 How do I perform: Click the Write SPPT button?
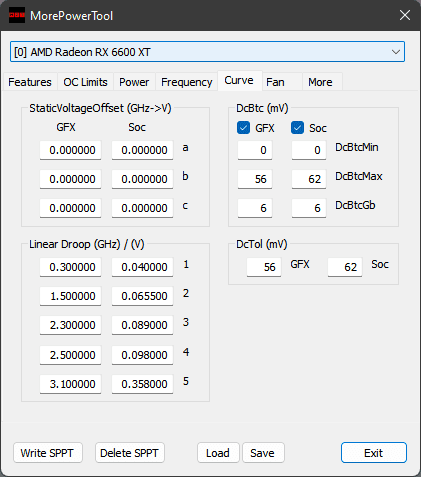pyautogui.click(x=48, y=453)
